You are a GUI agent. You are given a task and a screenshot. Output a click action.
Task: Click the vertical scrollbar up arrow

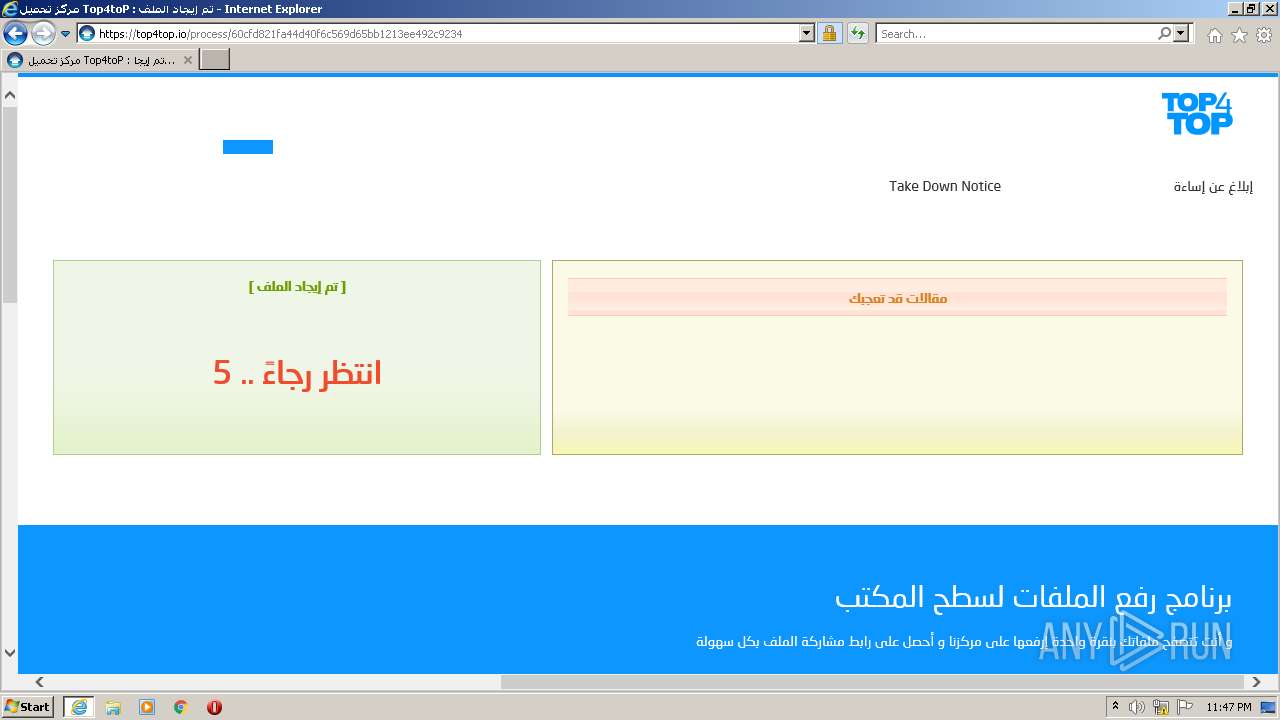pyautogui.click(x=10, y=95)
